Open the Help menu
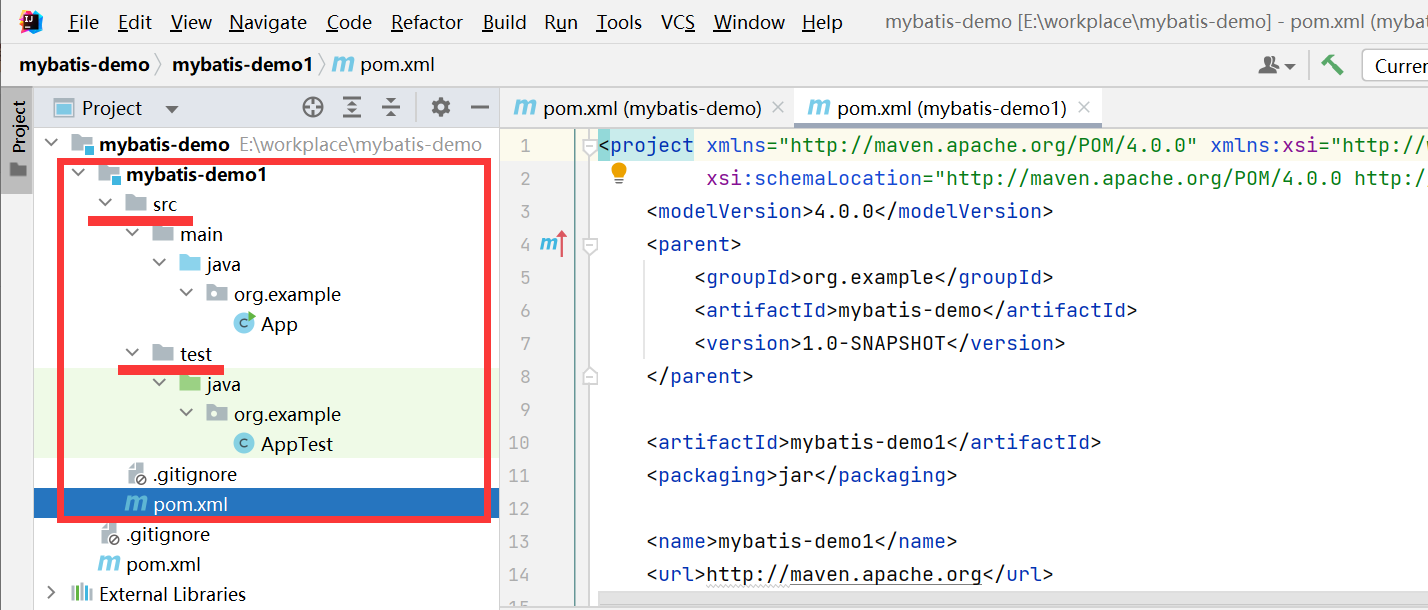 coord(822,22)
